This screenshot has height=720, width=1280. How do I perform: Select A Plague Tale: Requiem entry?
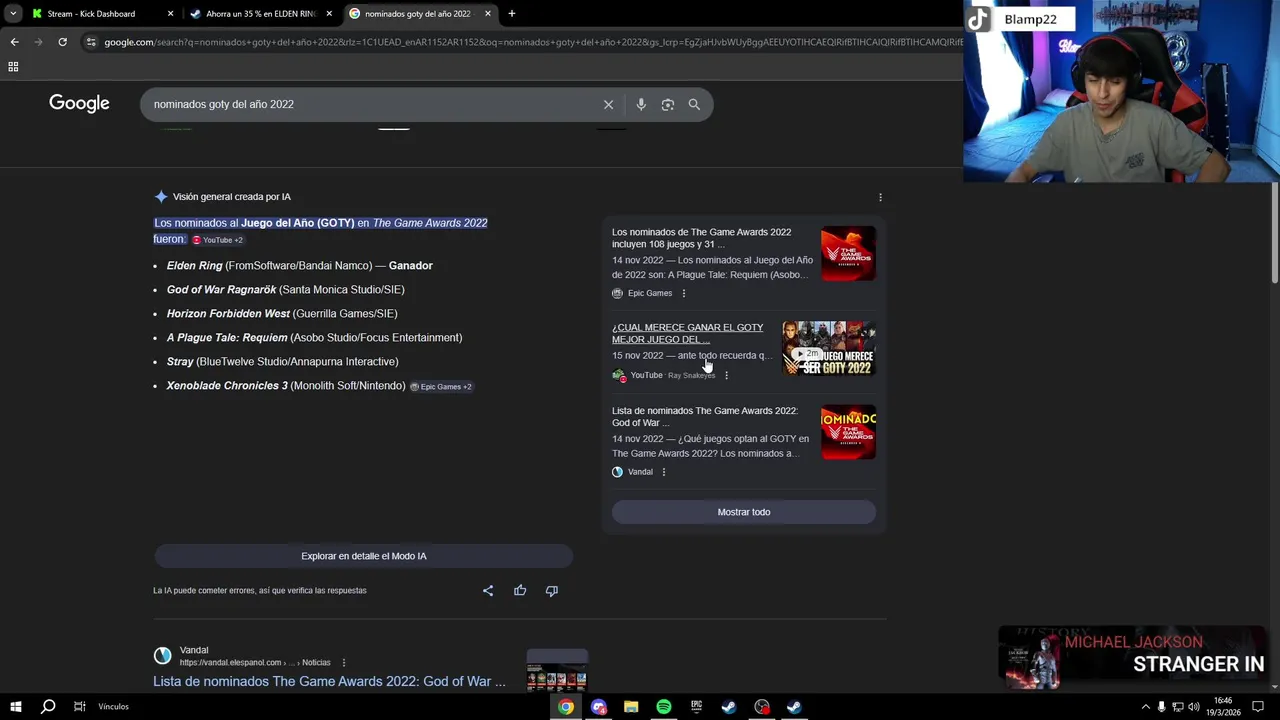click(314, 337)
